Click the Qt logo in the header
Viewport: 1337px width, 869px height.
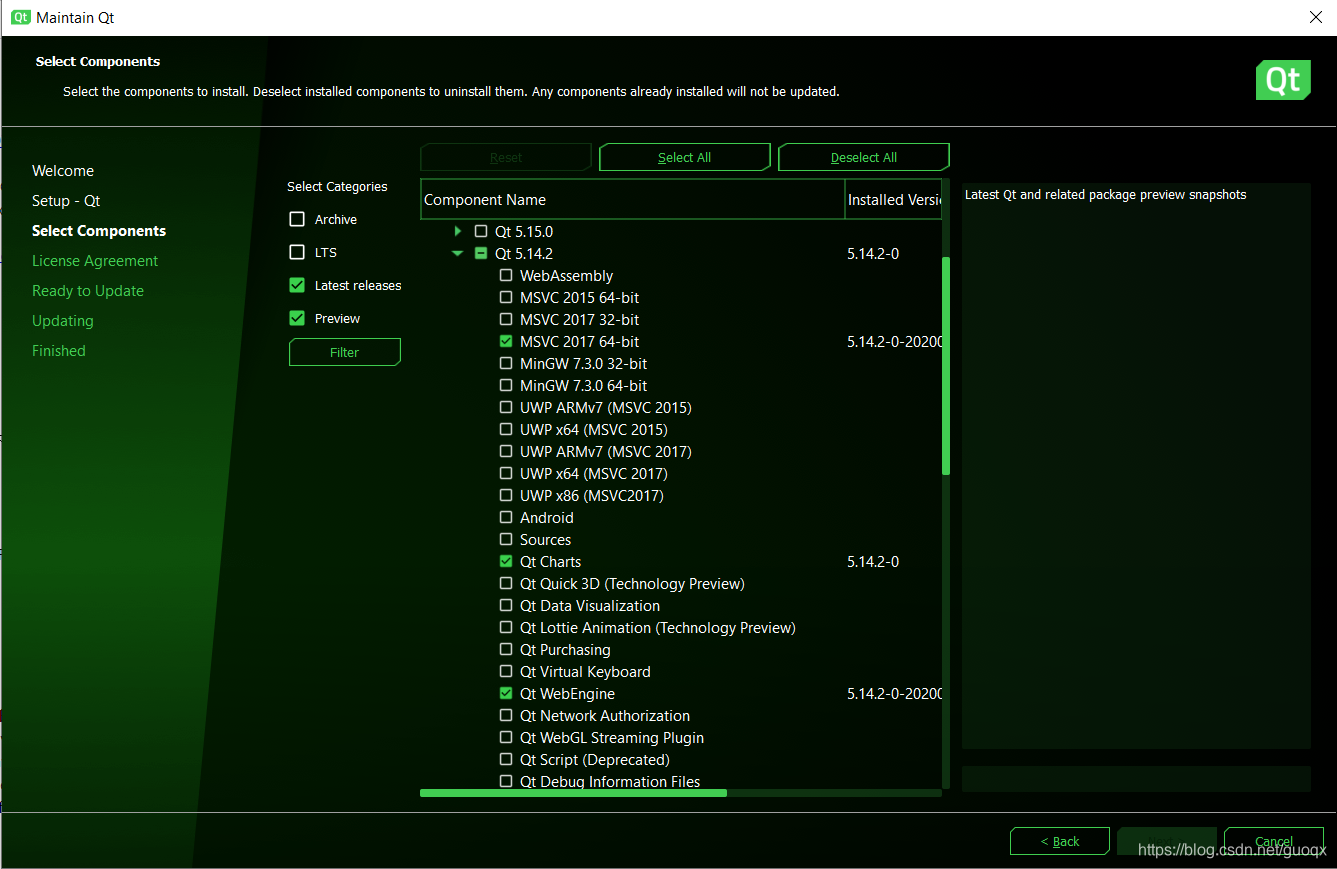(x=1283, y=80)
